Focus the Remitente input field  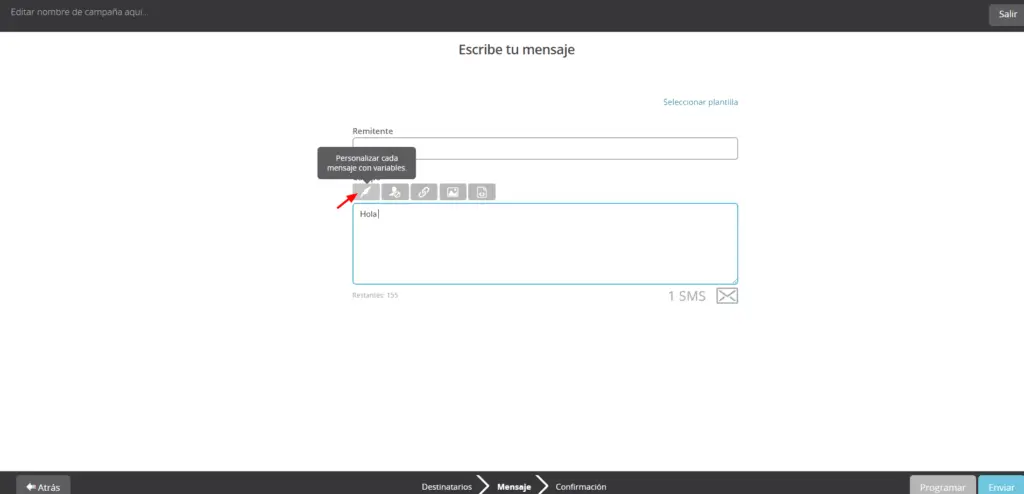pyautogui.click(x=545, y=149)
